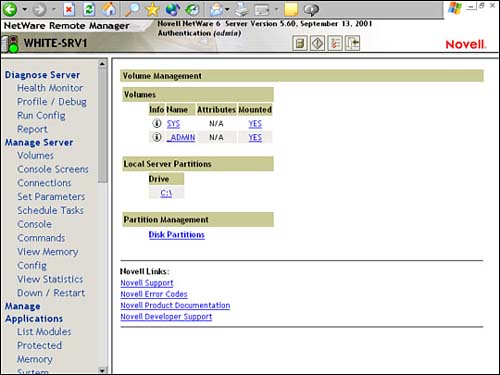Image resolution: width=500 pixels, height=375 pixels.
Task: Open the Novell Developer Support link
Action: pos(166,317)
